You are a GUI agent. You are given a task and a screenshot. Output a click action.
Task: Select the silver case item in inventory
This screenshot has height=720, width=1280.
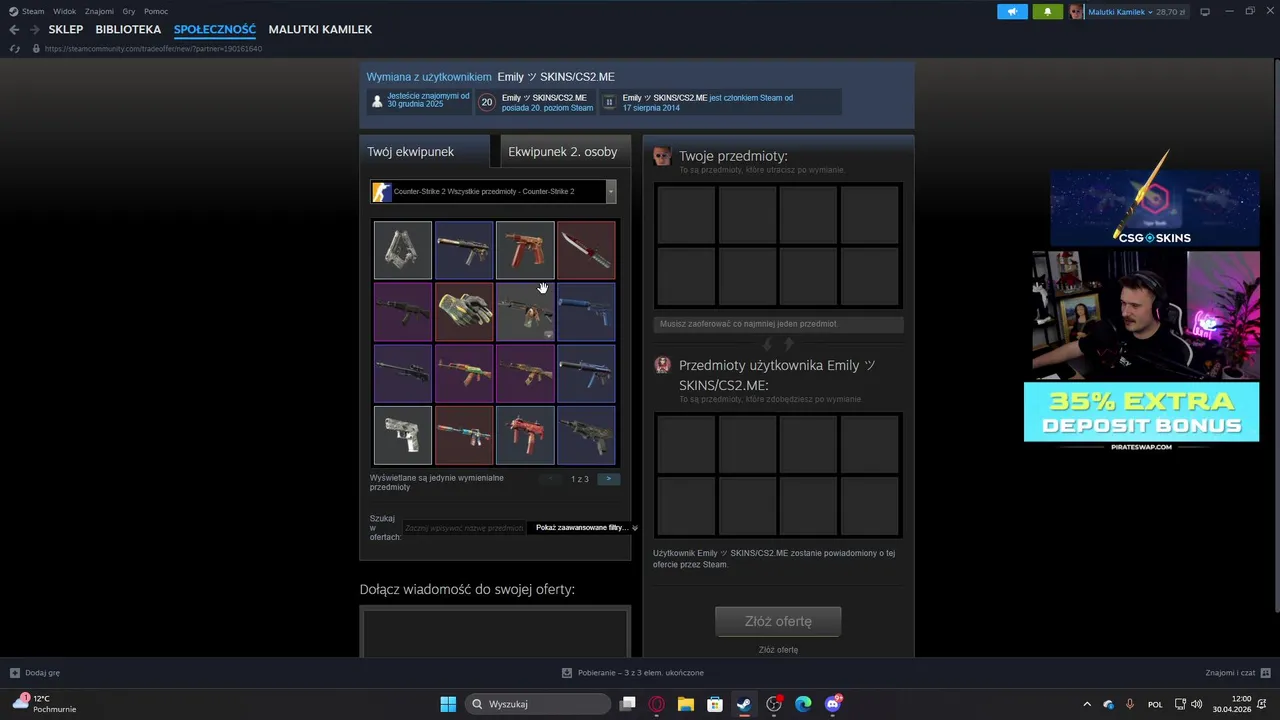[x=403, y=250]
